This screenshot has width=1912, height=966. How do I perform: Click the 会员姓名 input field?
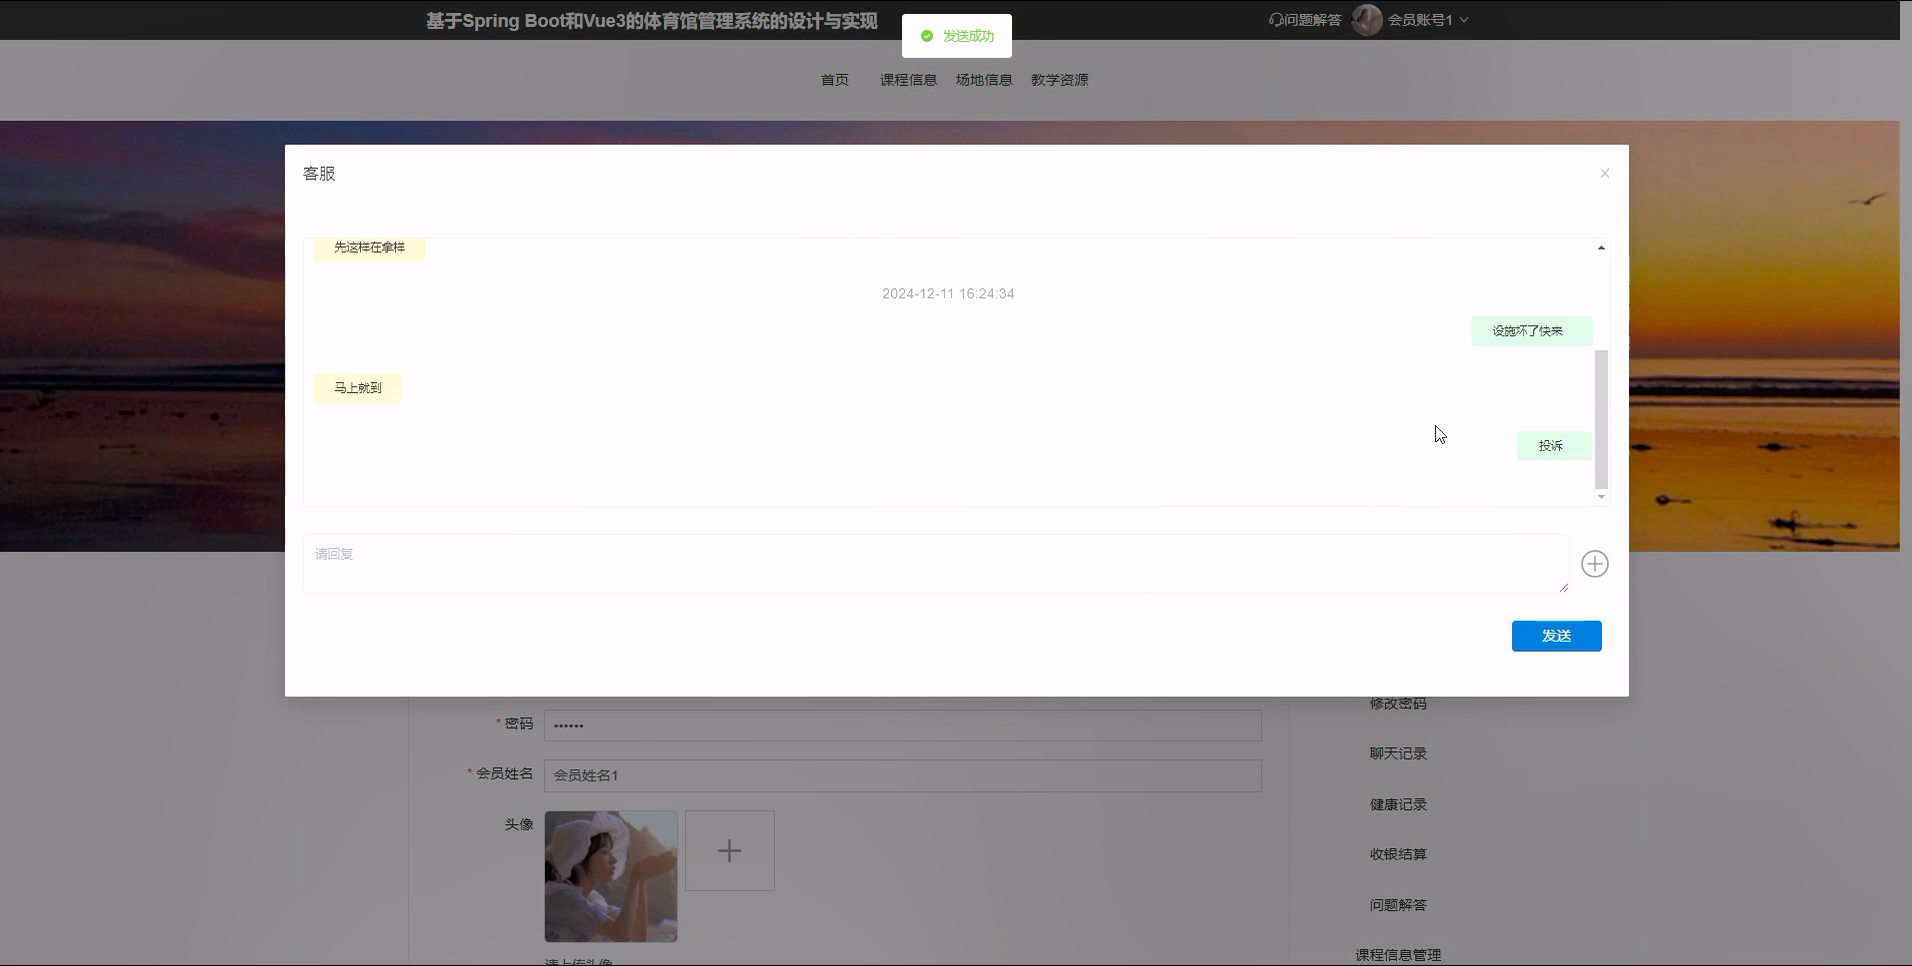[x=902, y=775]
